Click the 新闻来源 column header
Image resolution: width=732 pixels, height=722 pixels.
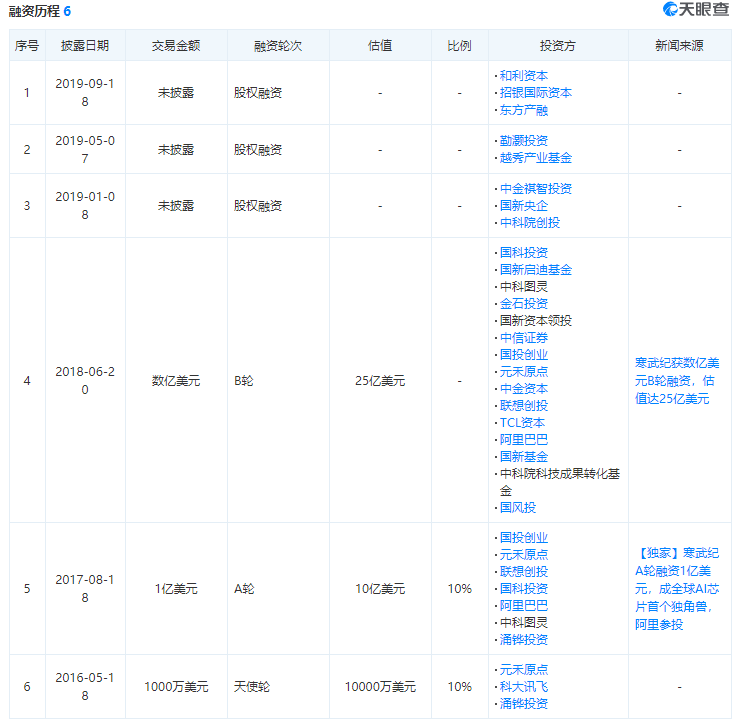[679, 45]
